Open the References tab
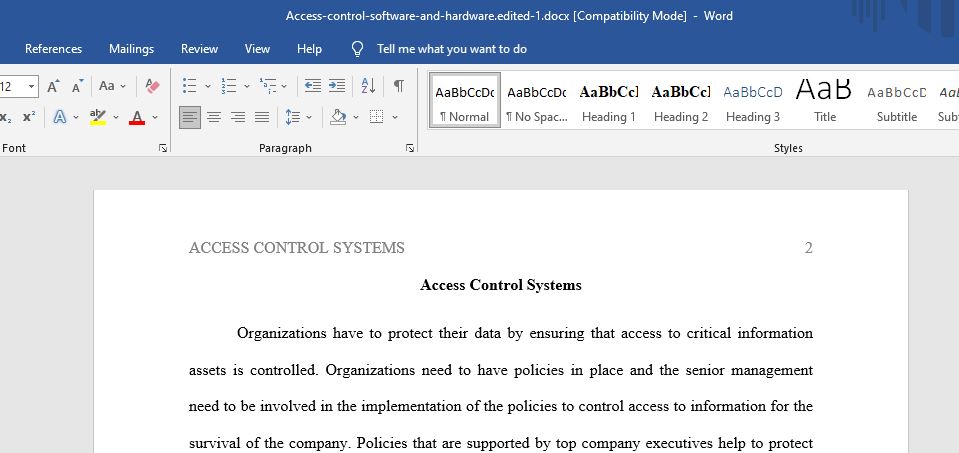 click(x=53, y=49)
